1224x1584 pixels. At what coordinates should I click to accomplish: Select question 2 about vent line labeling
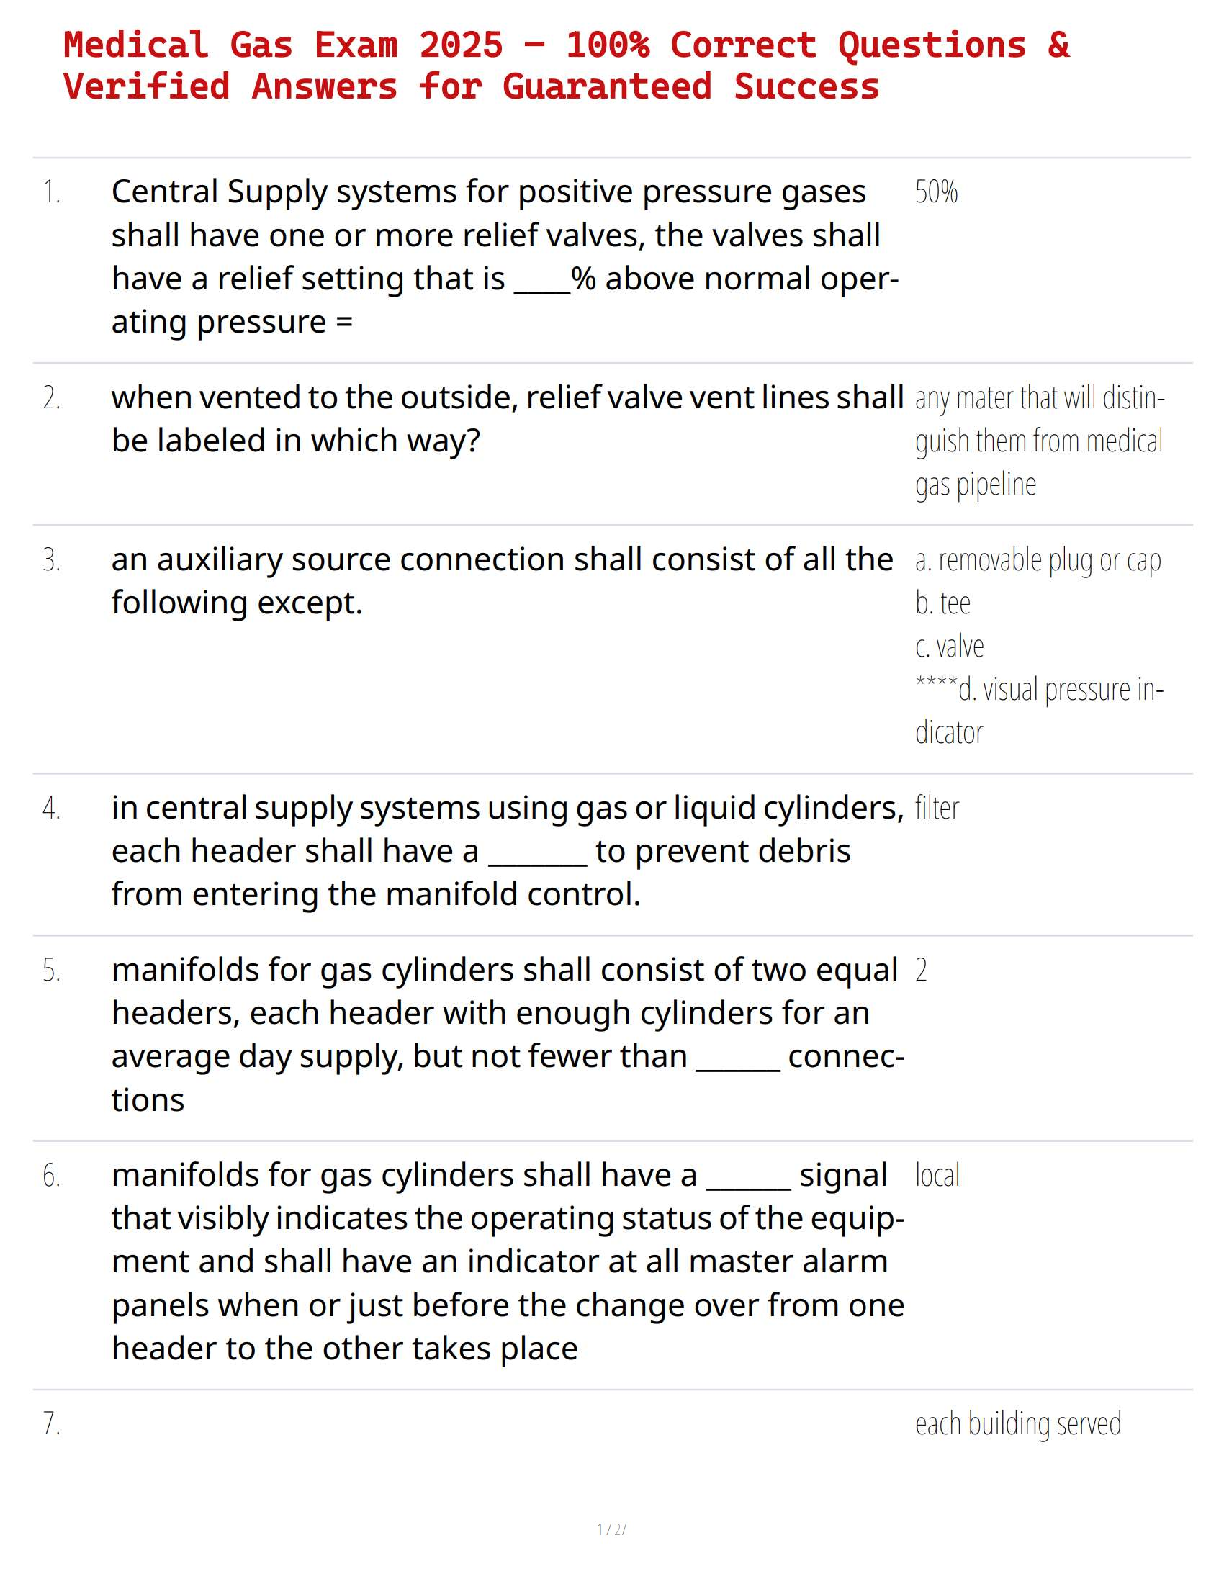(x=507, y=419)
